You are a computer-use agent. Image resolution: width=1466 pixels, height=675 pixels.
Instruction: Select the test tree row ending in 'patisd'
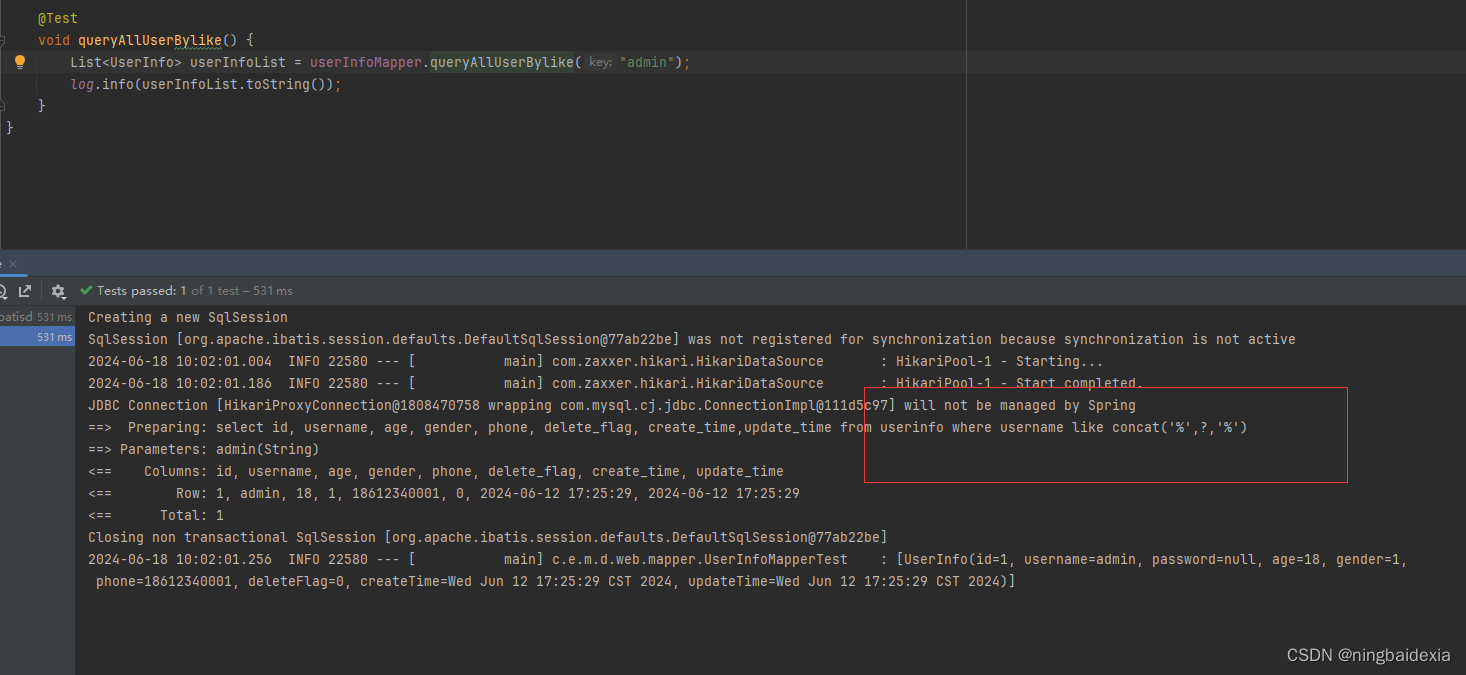(x=37, y=317)
